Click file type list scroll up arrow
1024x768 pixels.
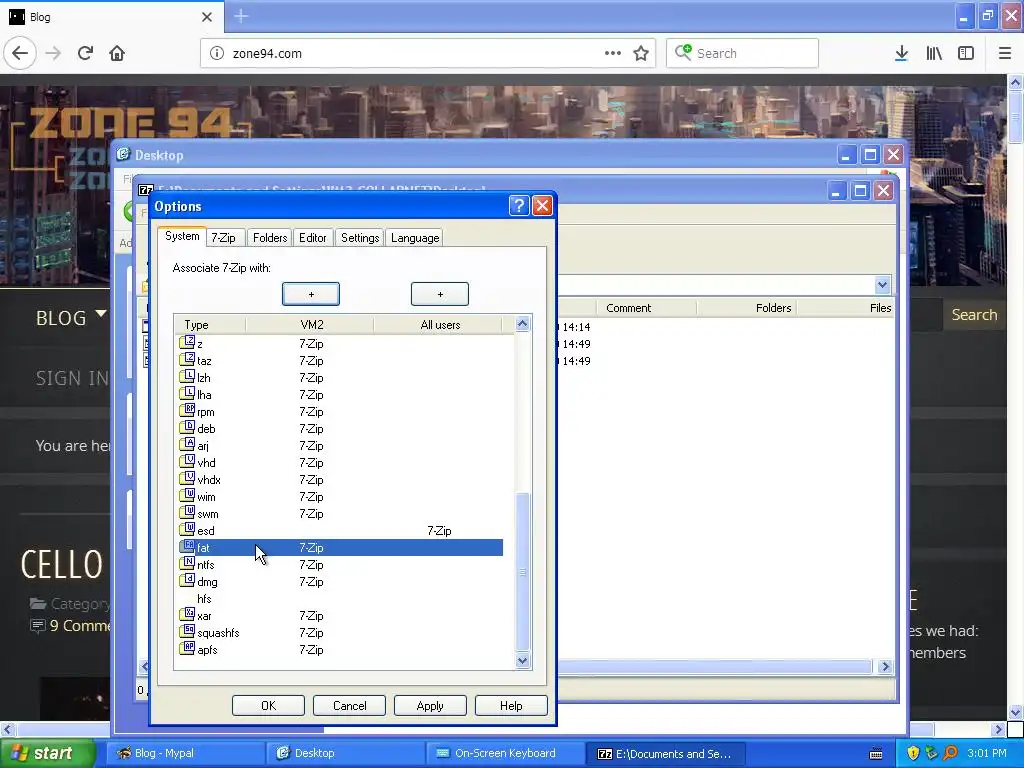click(x=522, y=324)
